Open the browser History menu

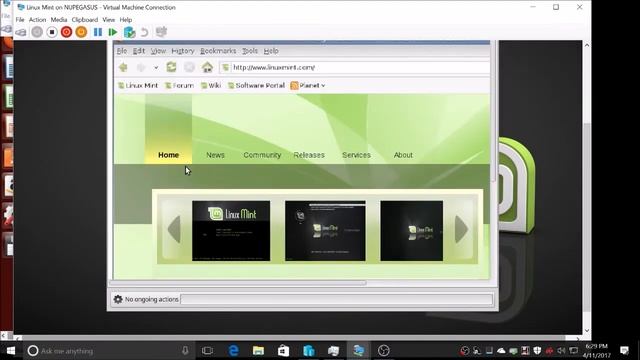183,51
